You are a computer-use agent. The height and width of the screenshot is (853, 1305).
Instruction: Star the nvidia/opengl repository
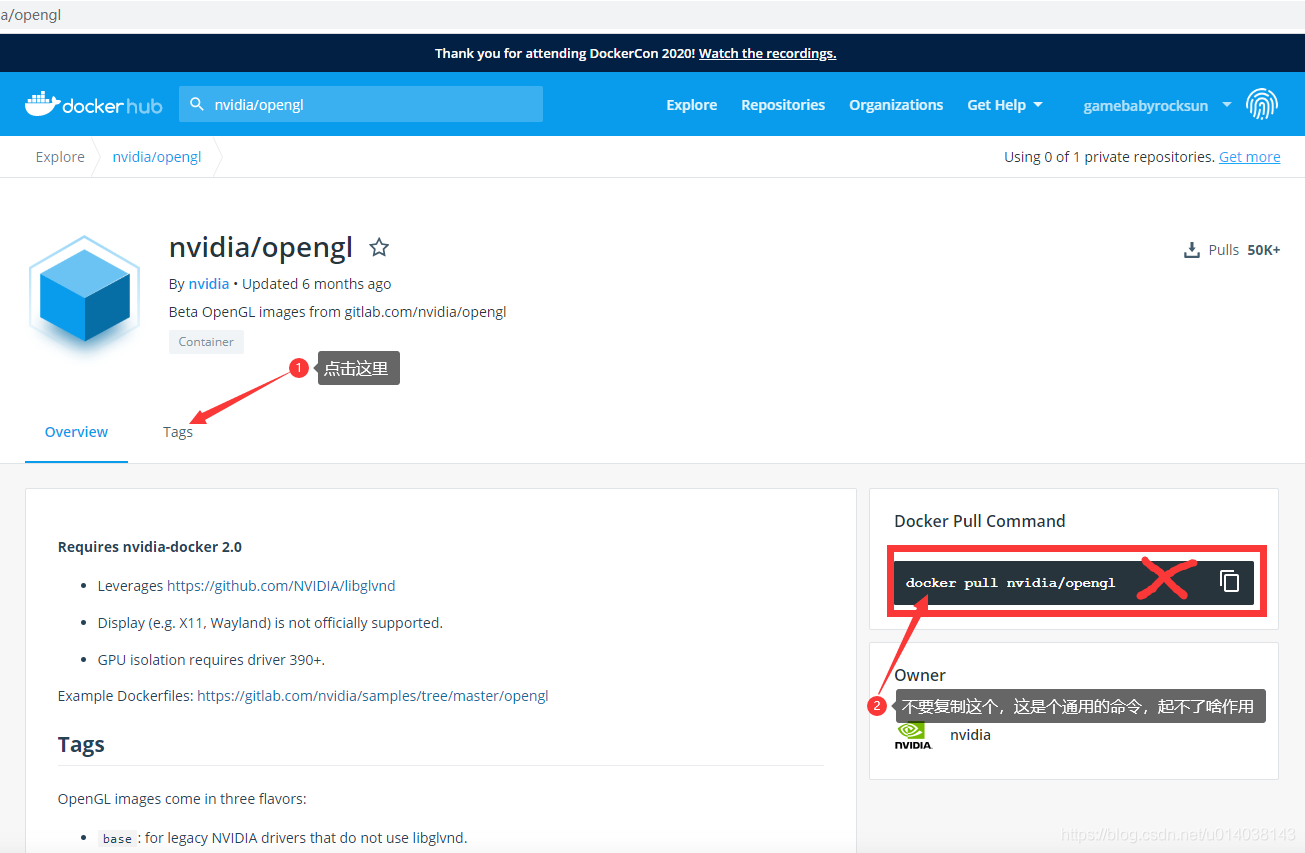pyautogui.click(x=379, y=247)
